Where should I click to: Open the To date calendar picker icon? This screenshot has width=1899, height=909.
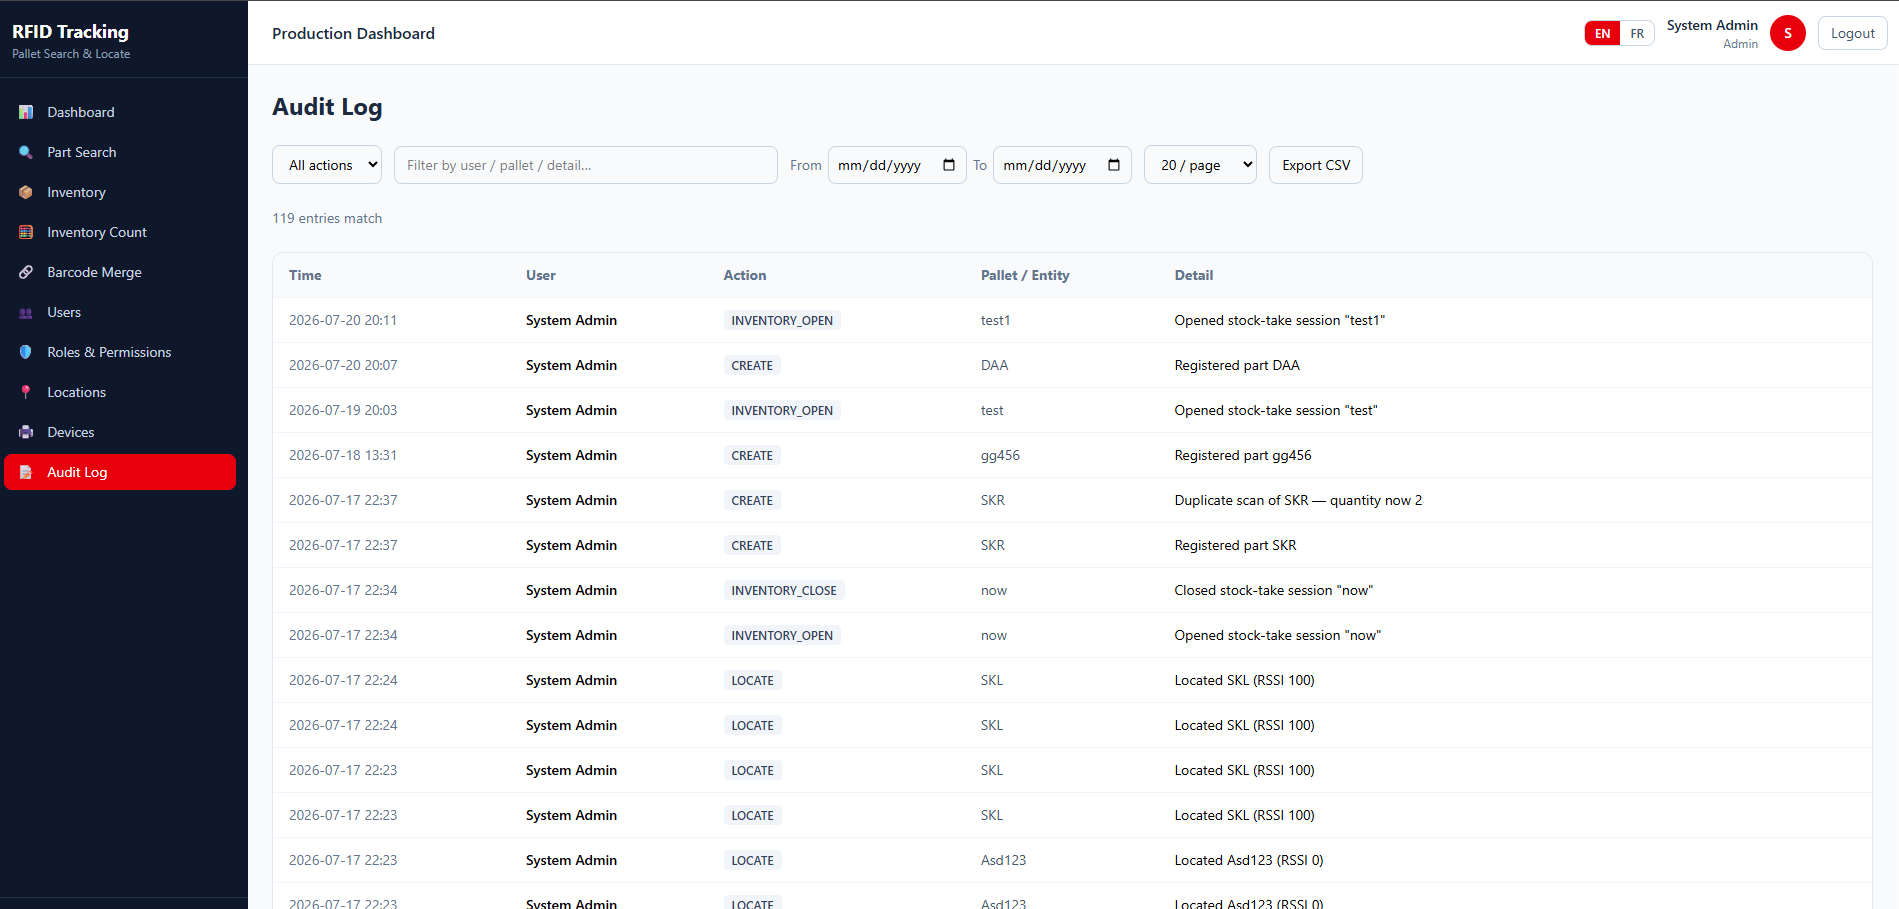pos(1114,165)
